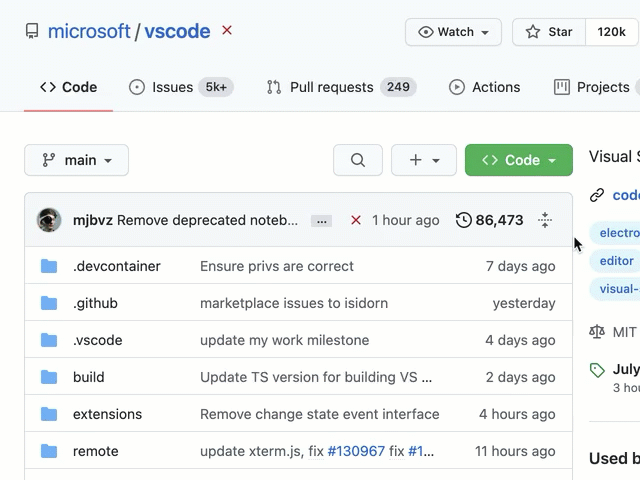The image size is (640, 480).
Task: Open the remote folder
Action: coord(96,451)
